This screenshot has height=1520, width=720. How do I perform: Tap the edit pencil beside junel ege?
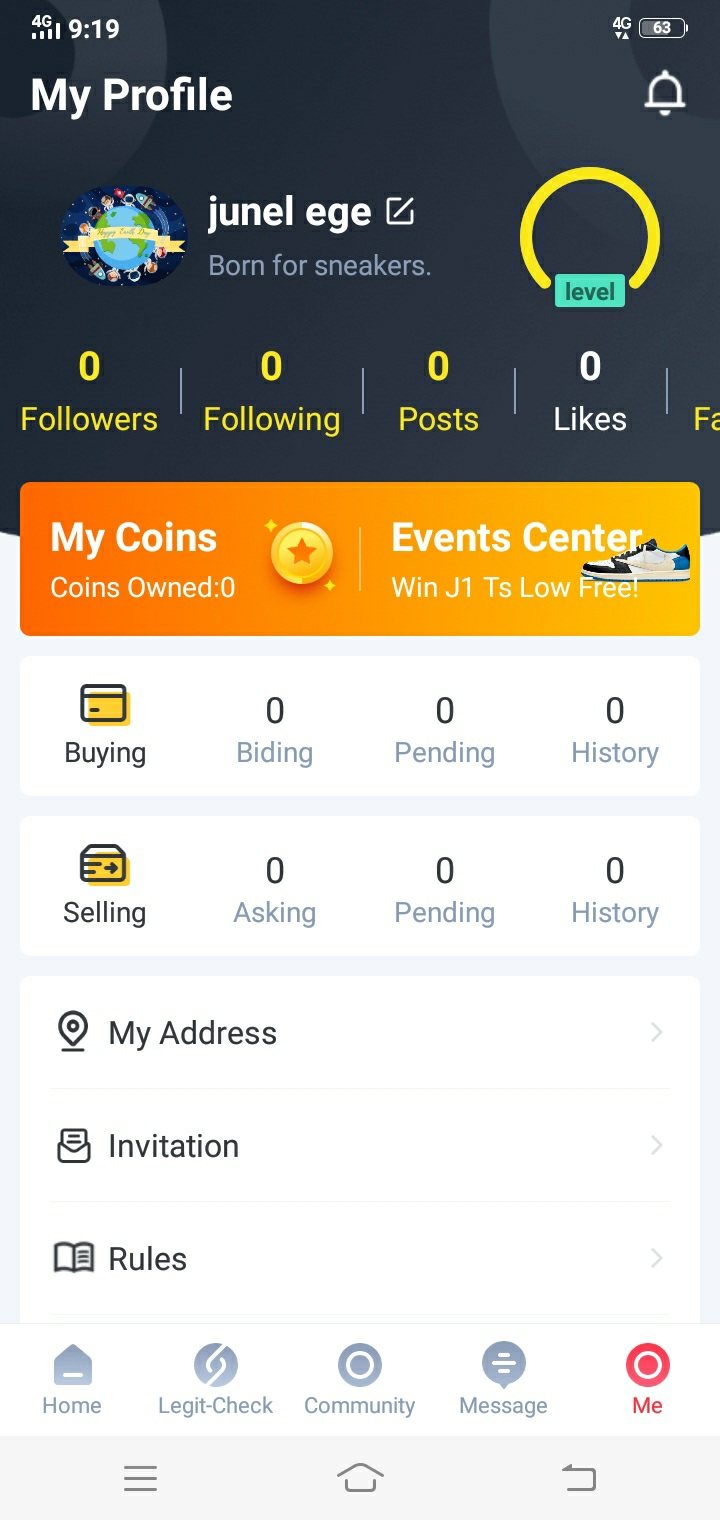tap(400, 211)
